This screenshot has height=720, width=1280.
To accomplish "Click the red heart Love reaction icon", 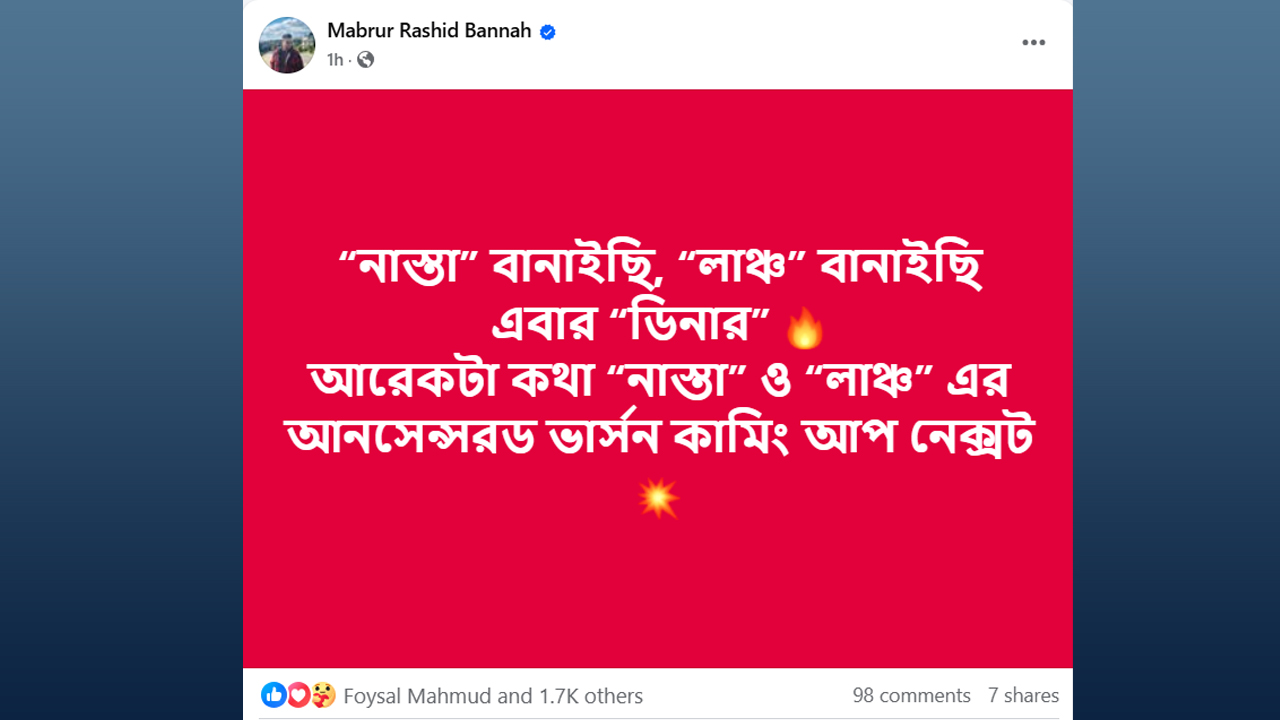I will click(x=298, y=695).
